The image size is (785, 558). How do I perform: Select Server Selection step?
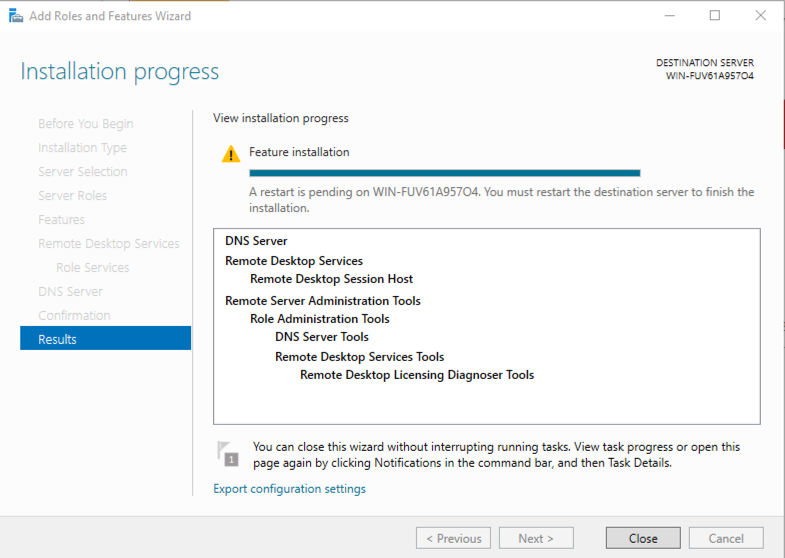(x=83, y=172)
